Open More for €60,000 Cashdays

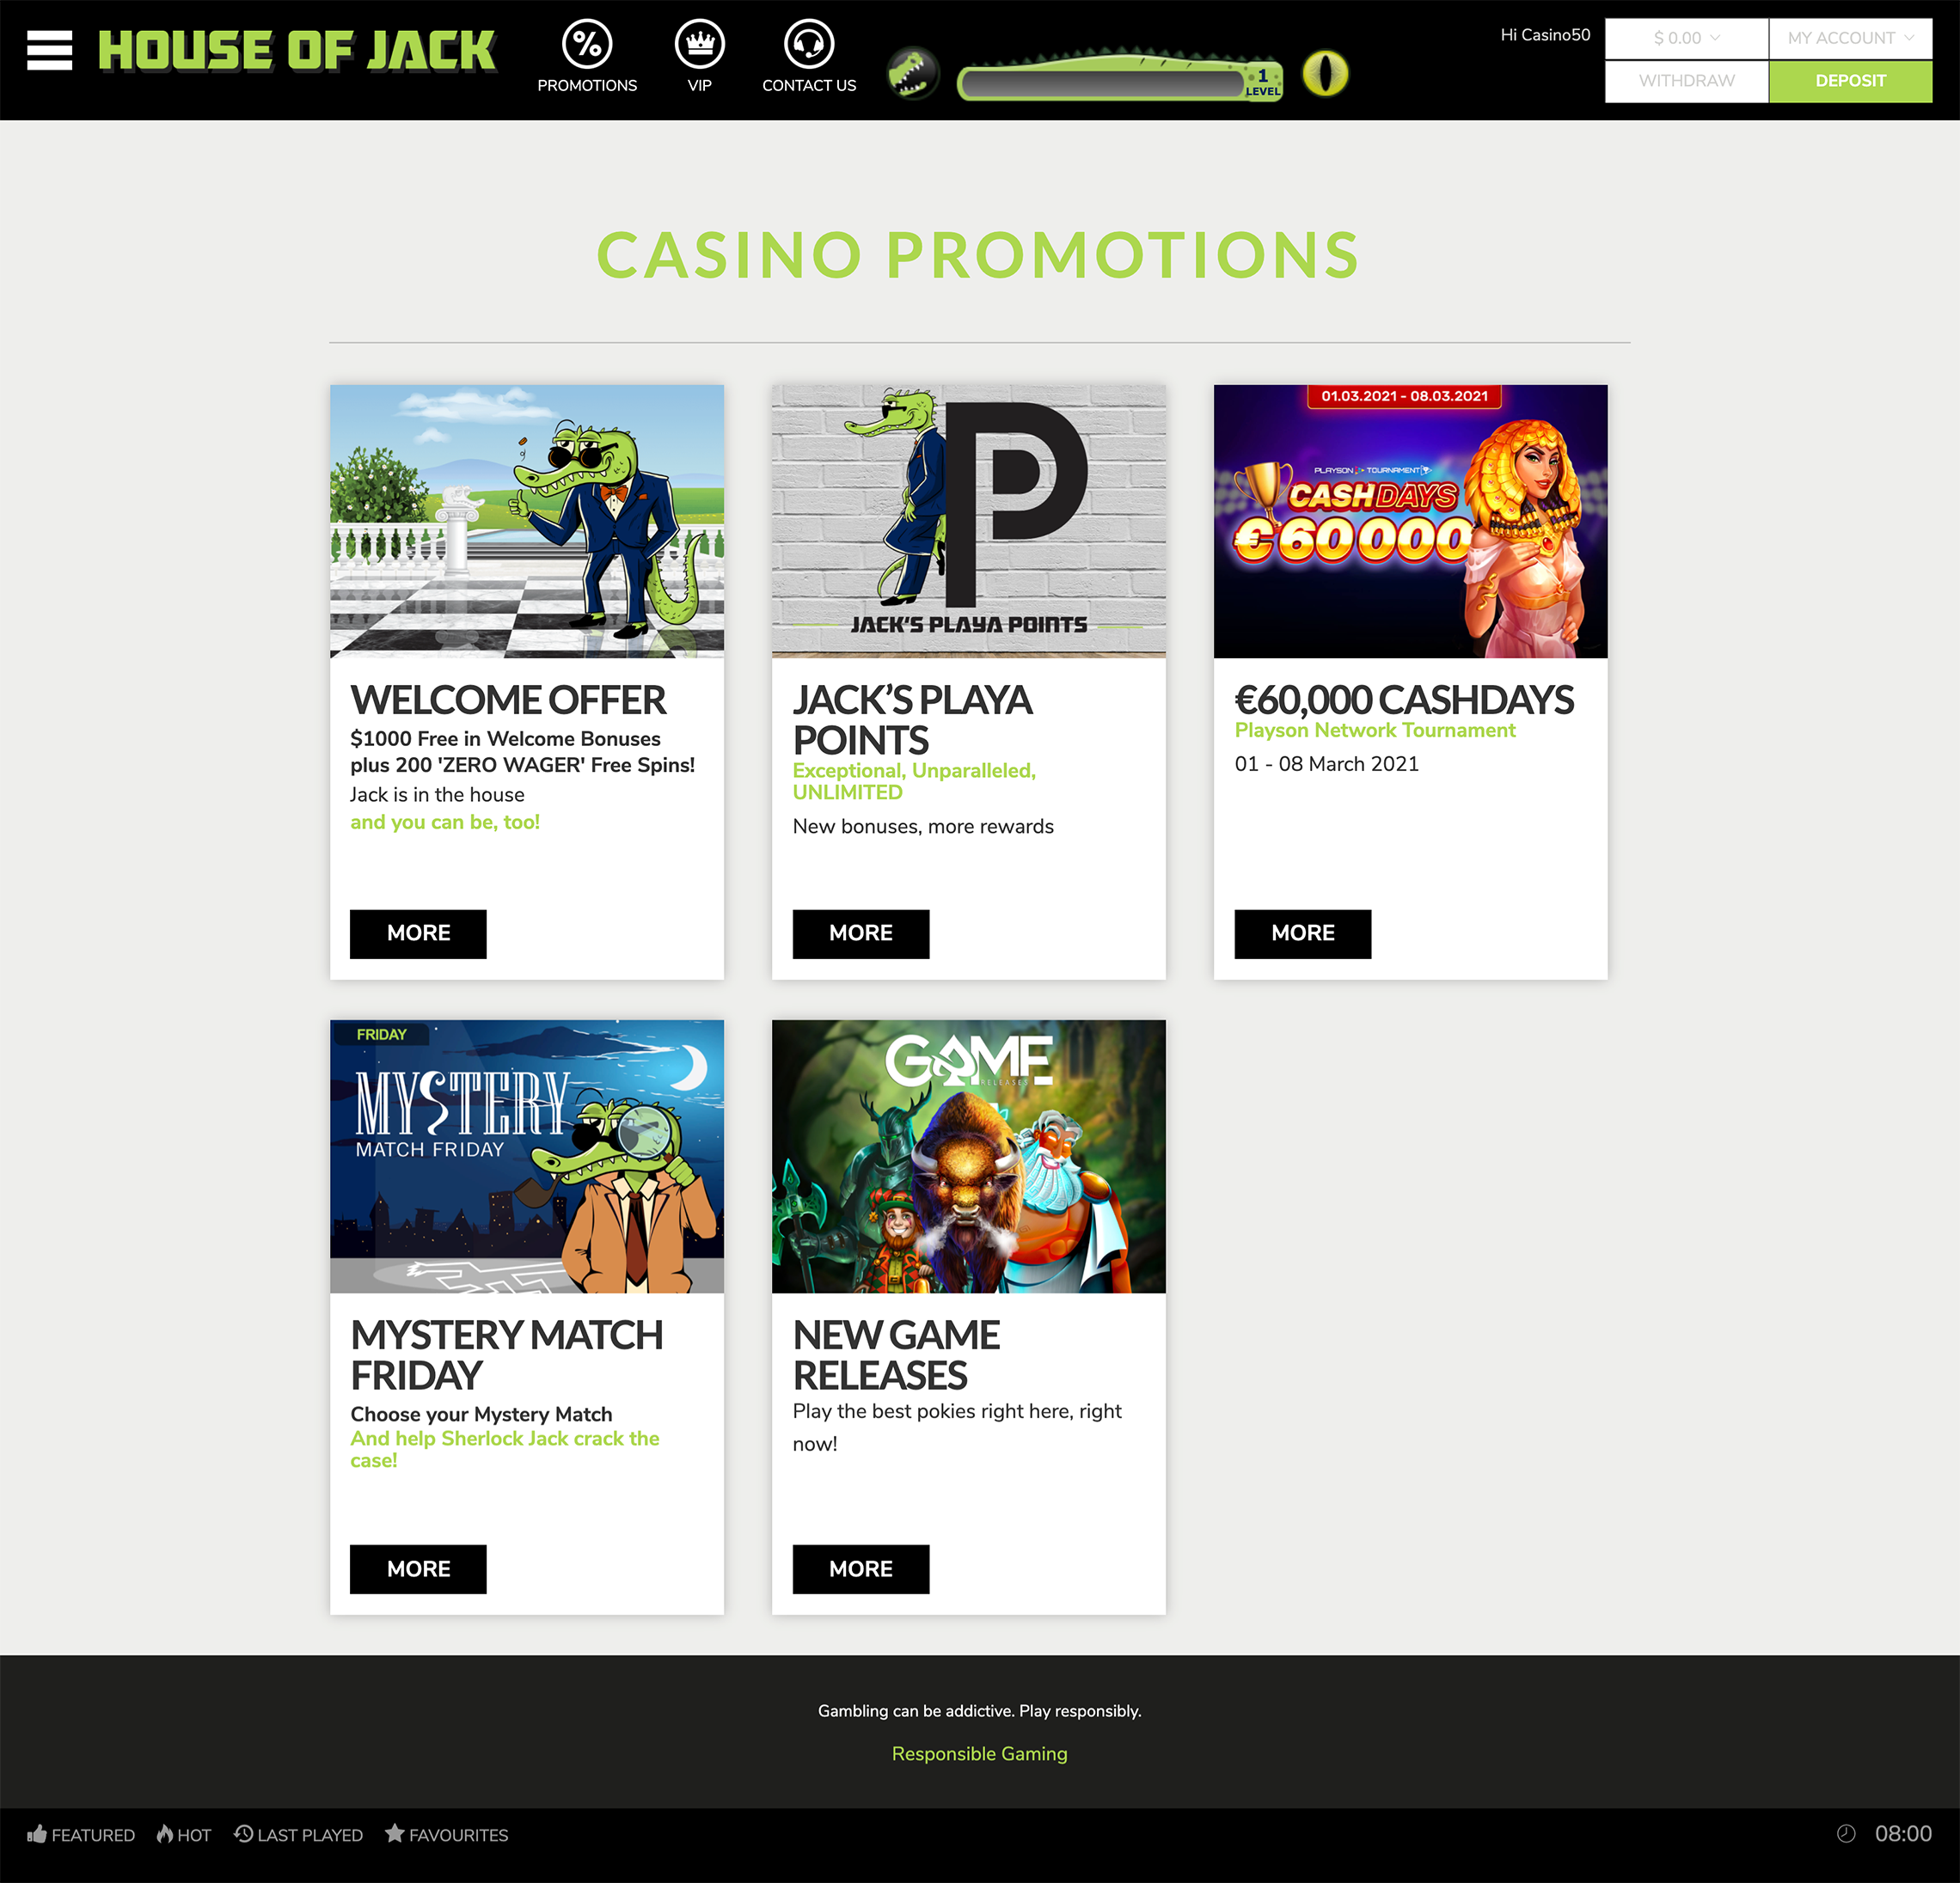(x=1302, y=933)
